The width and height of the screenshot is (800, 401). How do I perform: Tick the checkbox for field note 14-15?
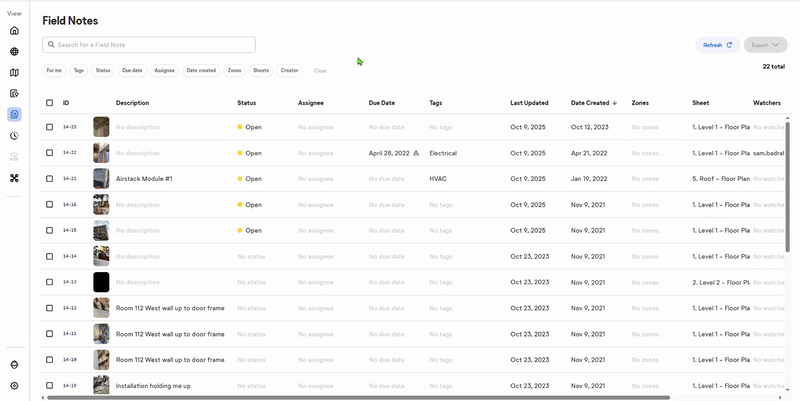coord(49,230)
